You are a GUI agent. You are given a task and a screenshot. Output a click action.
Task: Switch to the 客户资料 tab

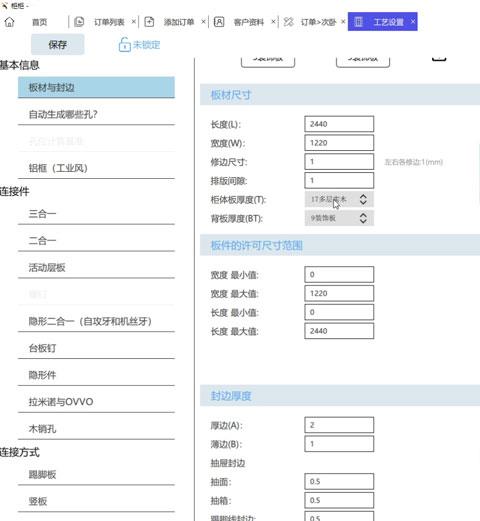pos(249,22)
